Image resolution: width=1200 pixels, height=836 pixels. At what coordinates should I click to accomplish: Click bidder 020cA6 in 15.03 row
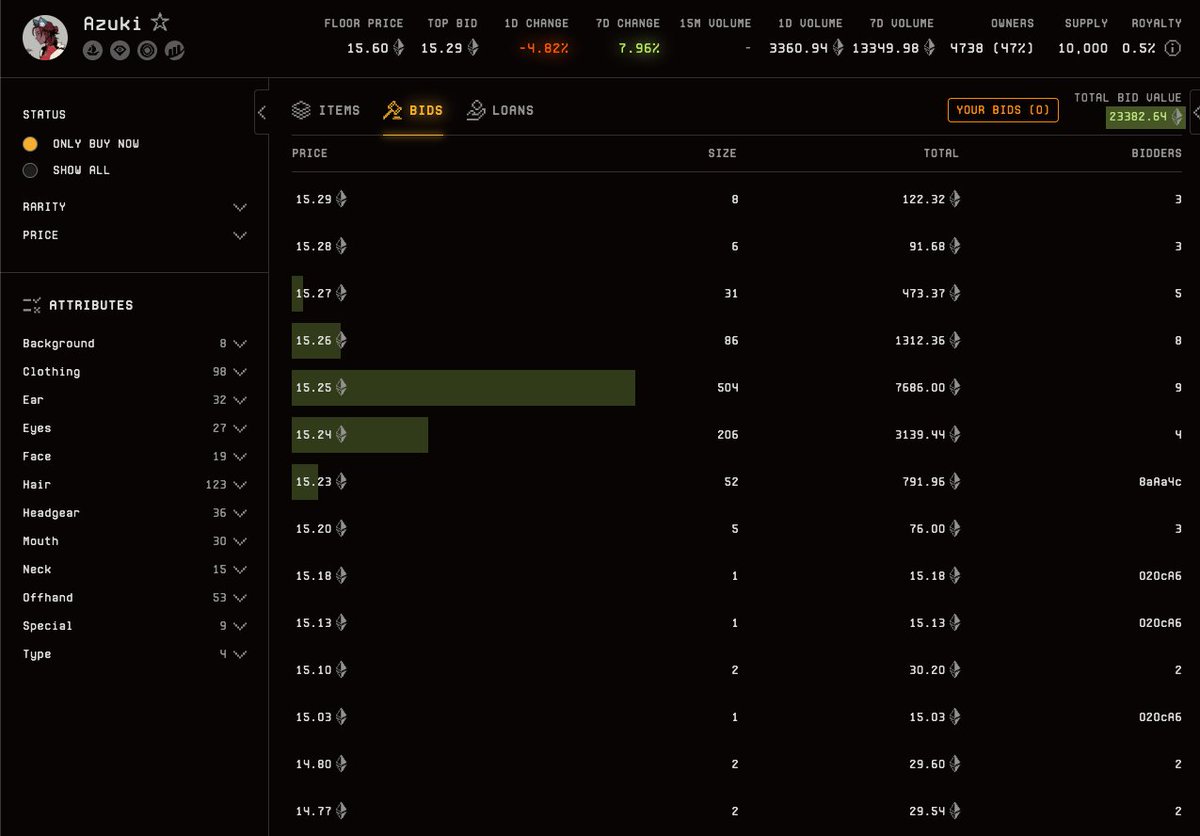[x=1160, y=716]
